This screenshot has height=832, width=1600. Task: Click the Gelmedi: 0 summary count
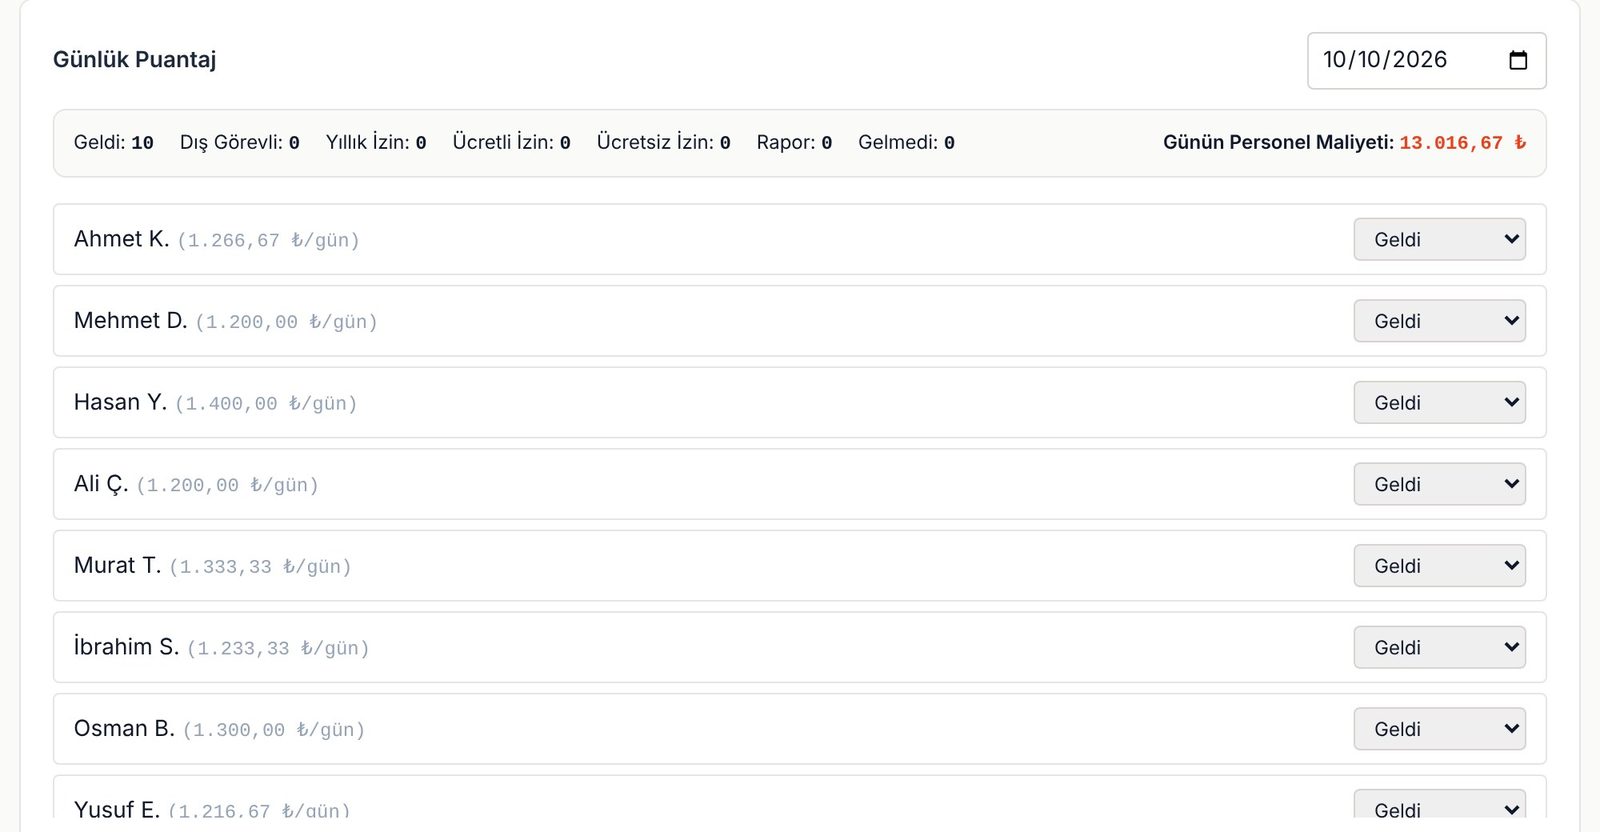(907, 143)
